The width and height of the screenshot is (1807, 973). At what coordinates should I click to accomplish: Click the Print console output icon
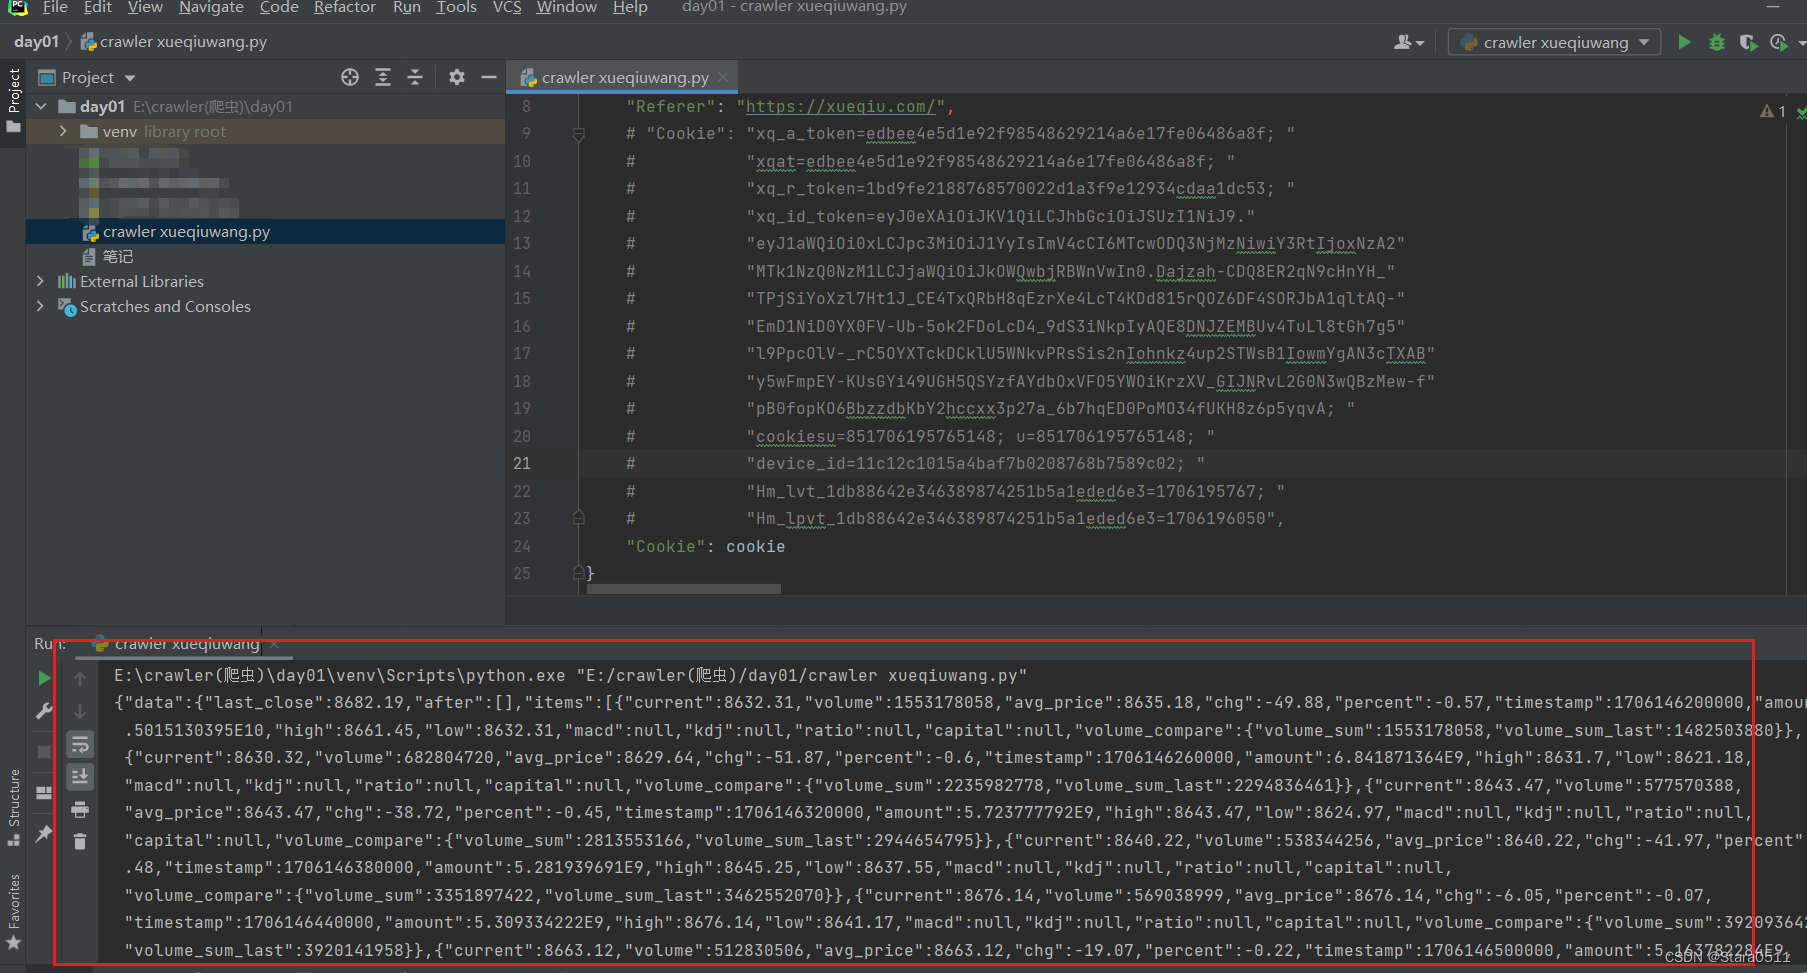(80, 809)
